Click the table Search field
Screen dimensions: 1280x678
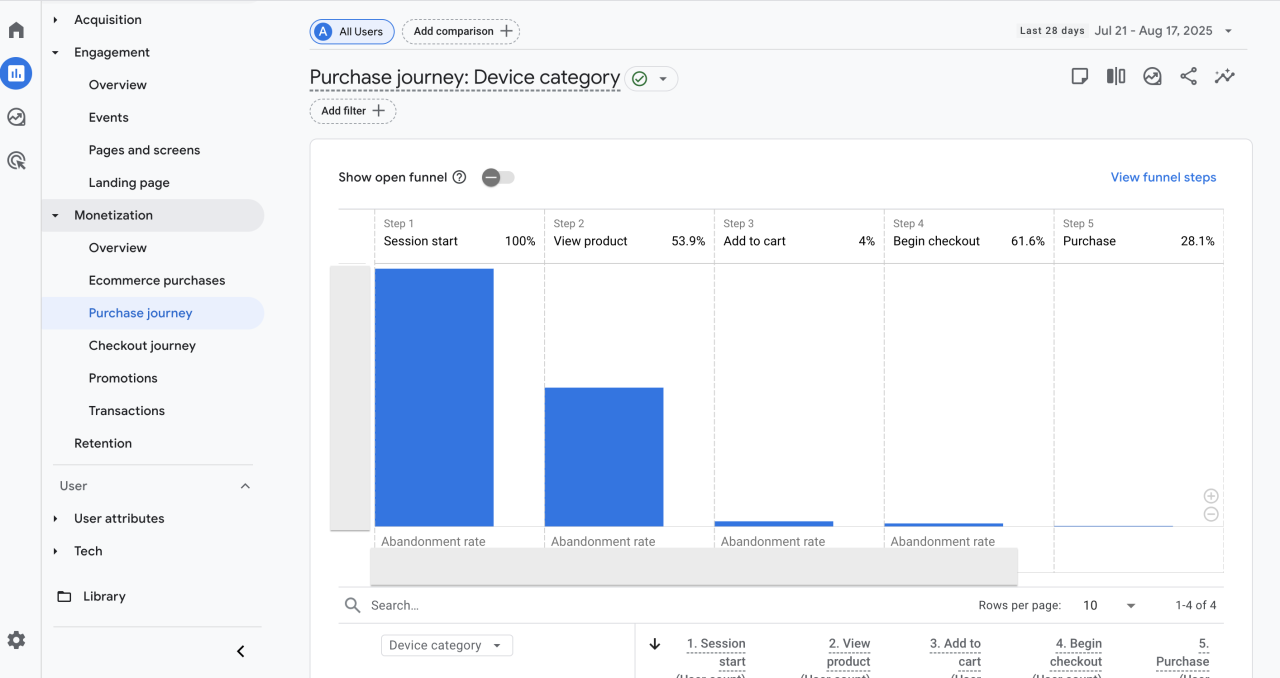(x=600, y=605)
